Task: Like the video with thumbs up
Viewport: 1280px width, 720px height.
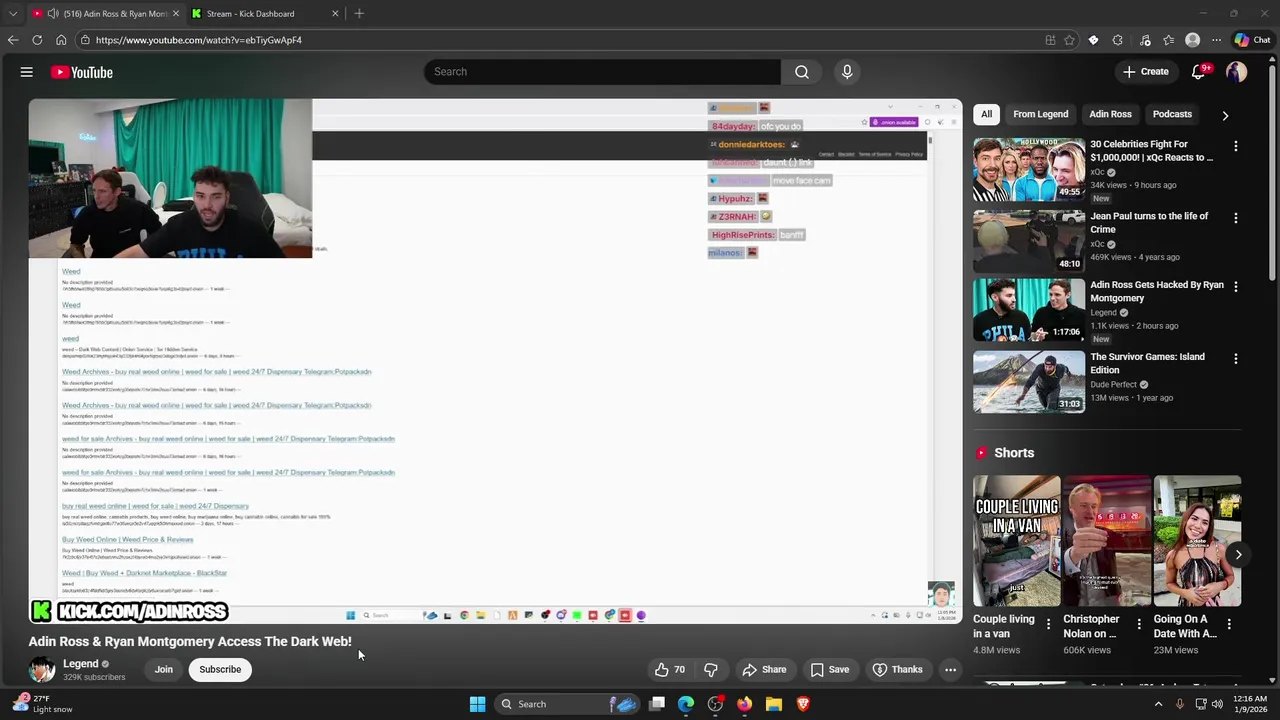Action: pyautogui.click(x=671, y=670)
